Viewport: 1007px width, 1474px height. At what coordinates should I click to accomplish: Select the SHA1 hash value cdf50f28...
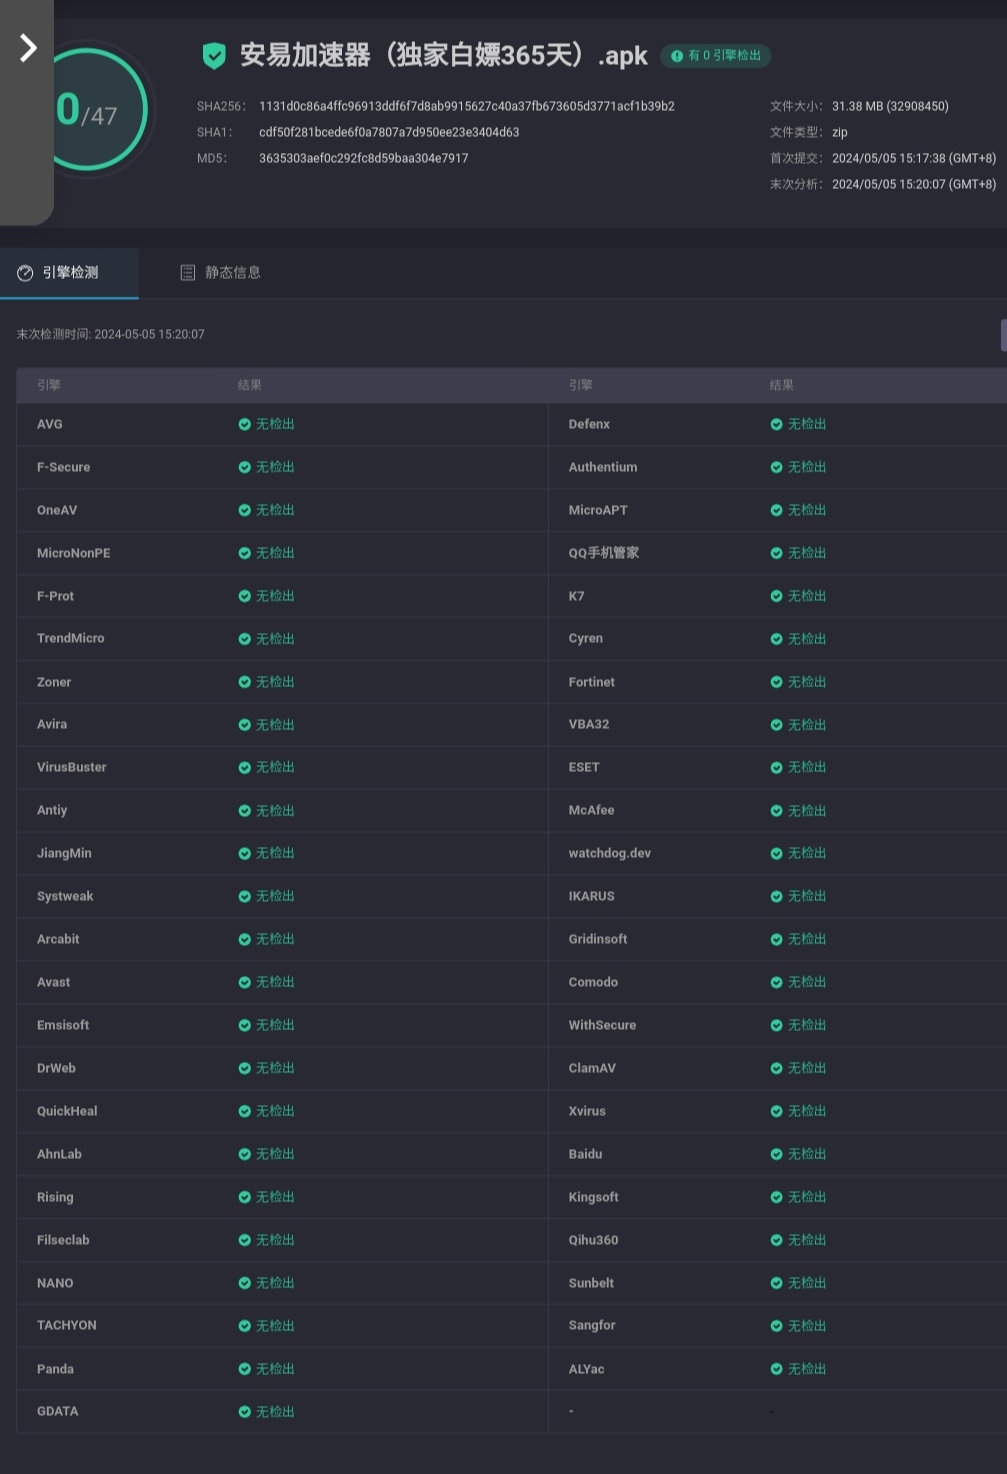pos(389,132)
